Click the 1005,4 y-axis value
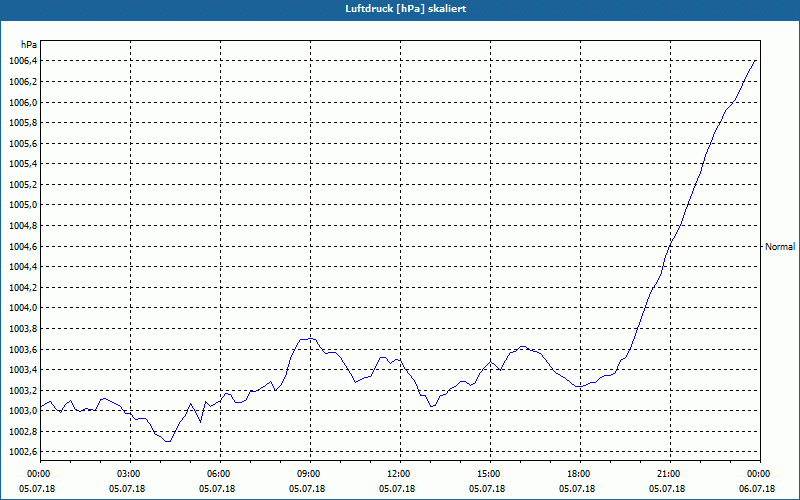 pyautogui.click(x=23, y=164)
